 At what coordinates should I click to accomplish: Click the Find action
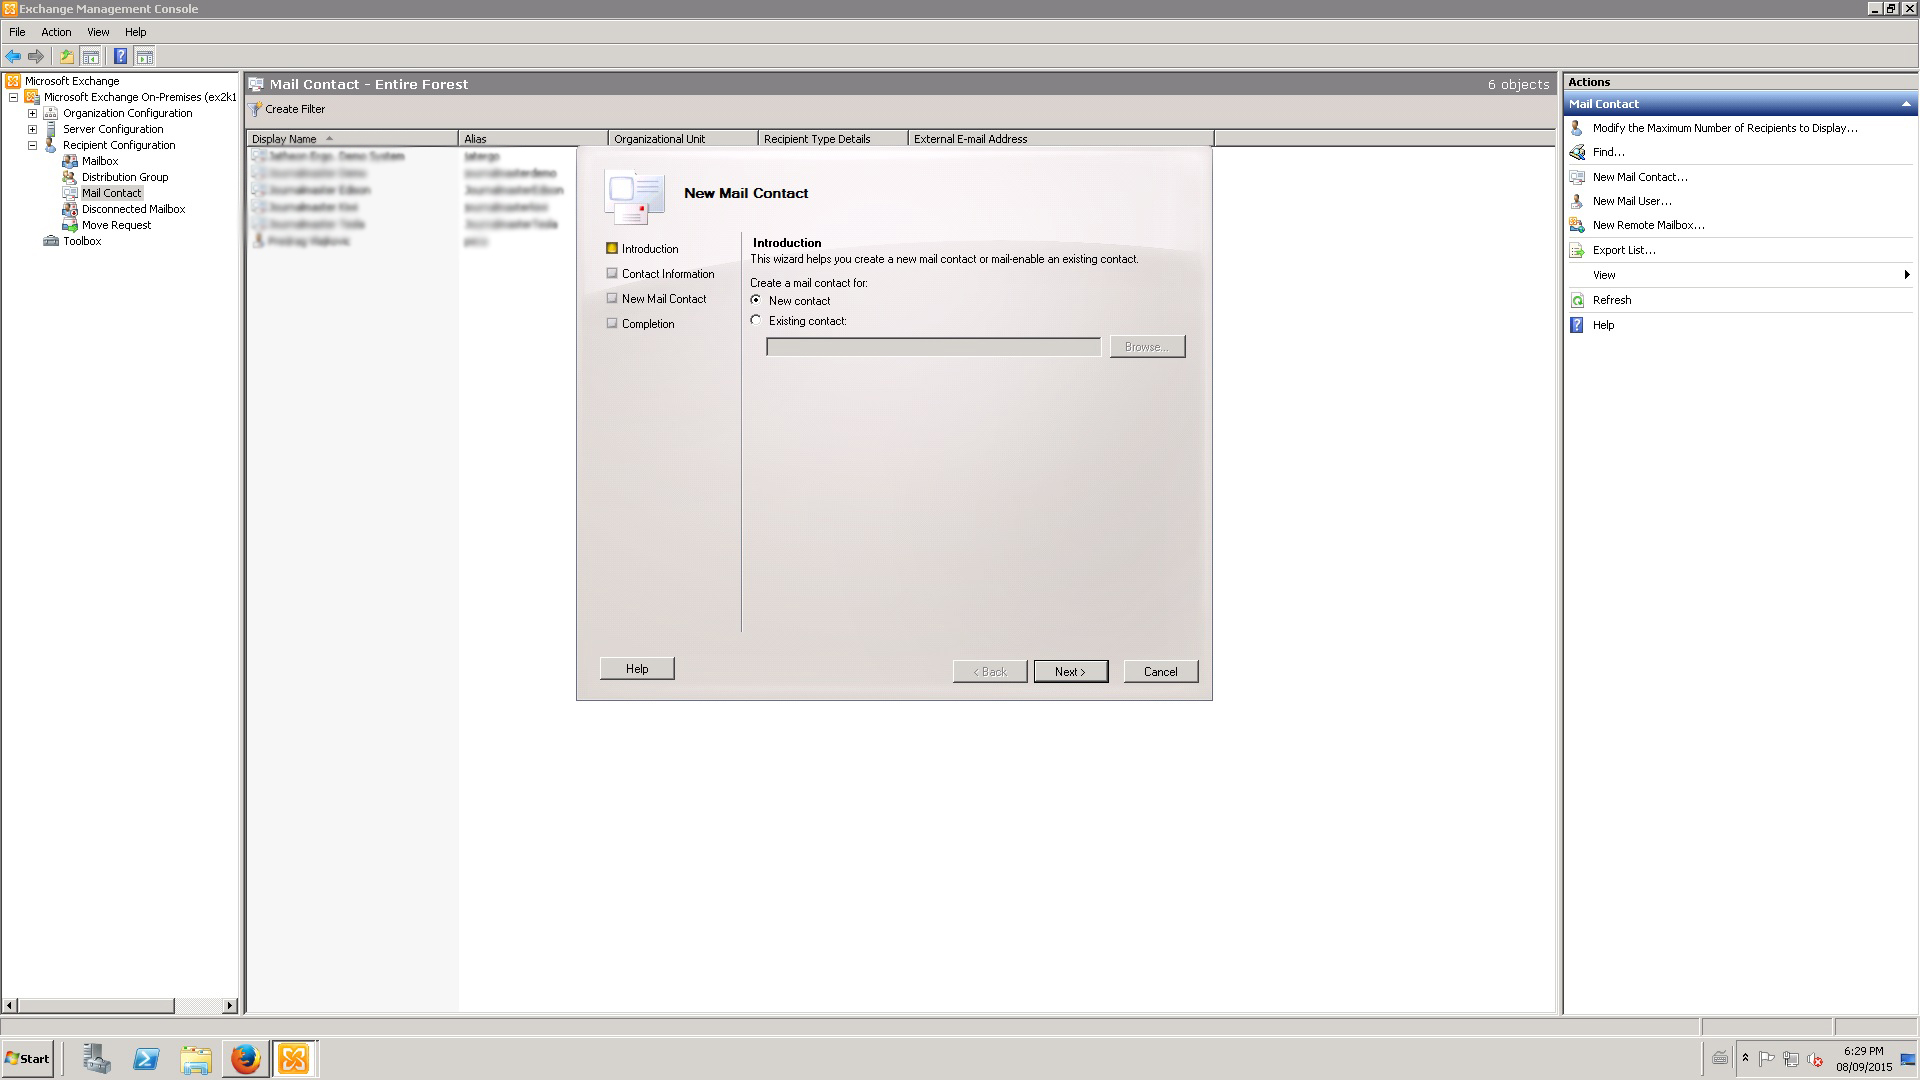pyautogui.click(x=1608, y=152)
